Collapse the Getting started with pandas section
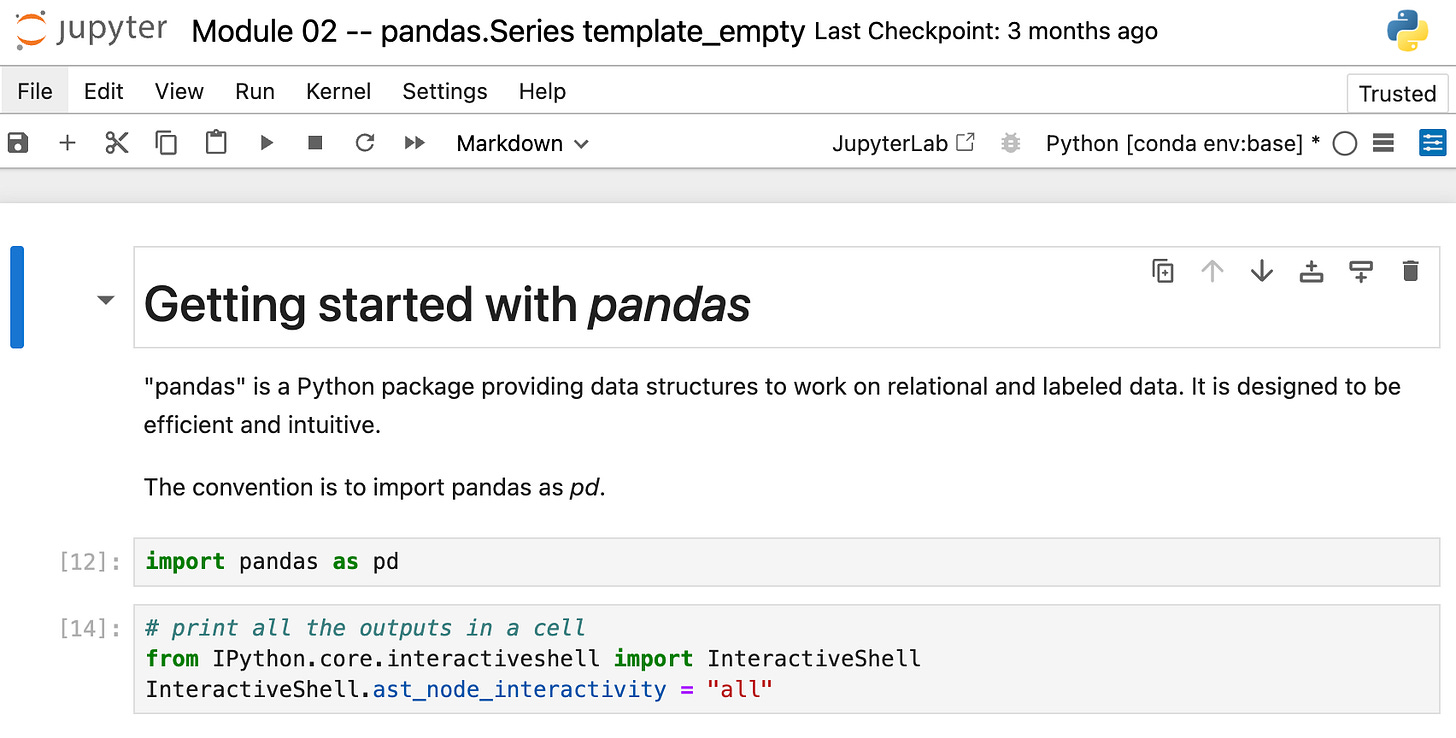Viewport: 1456px width, 738px height. click(105, 299)
